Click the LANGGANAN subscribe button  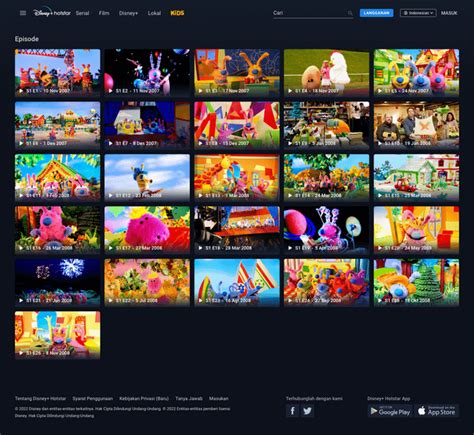point(376,13)
